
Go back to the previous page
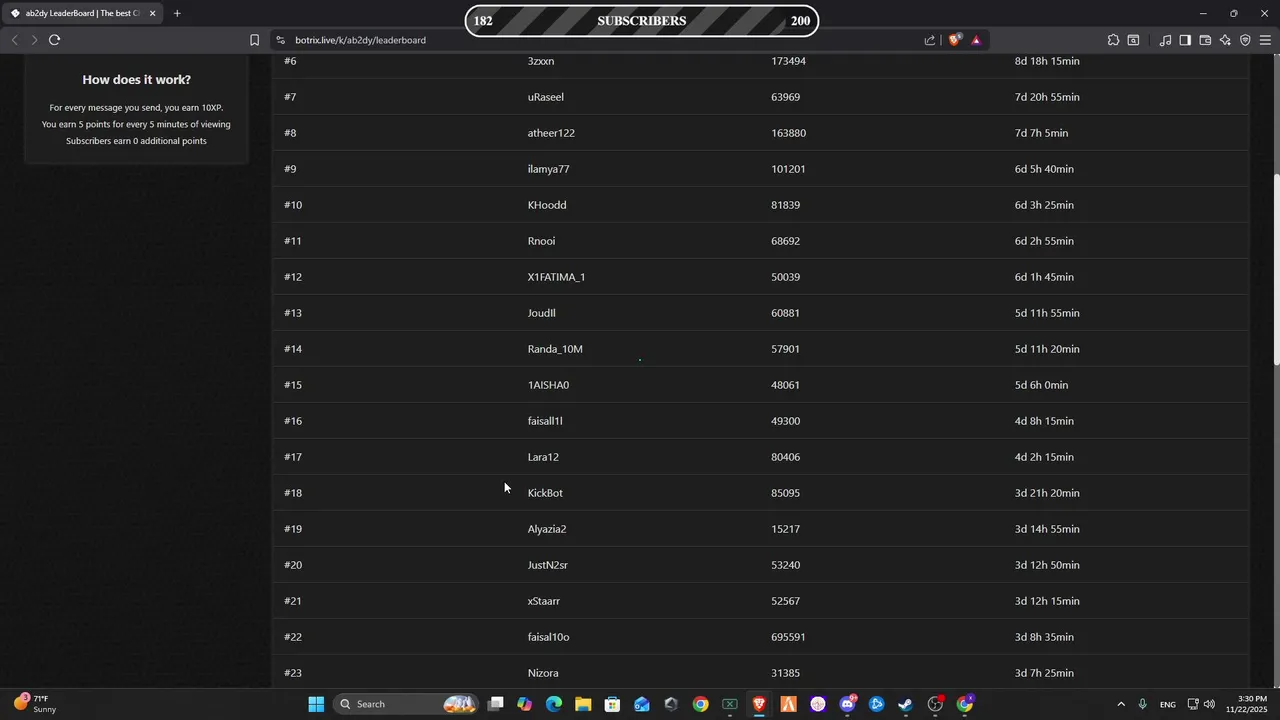tap(14, 40)
